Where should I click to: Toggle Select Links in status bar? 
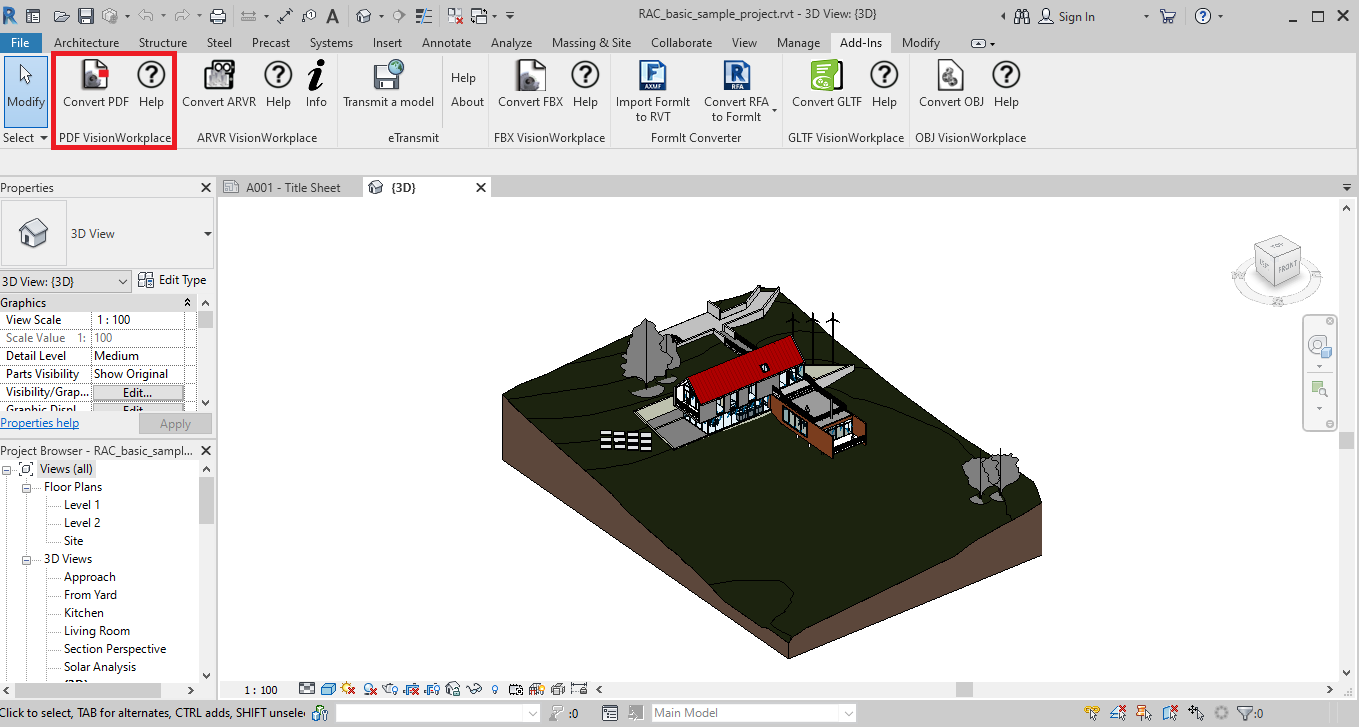tap(1093, 713)
